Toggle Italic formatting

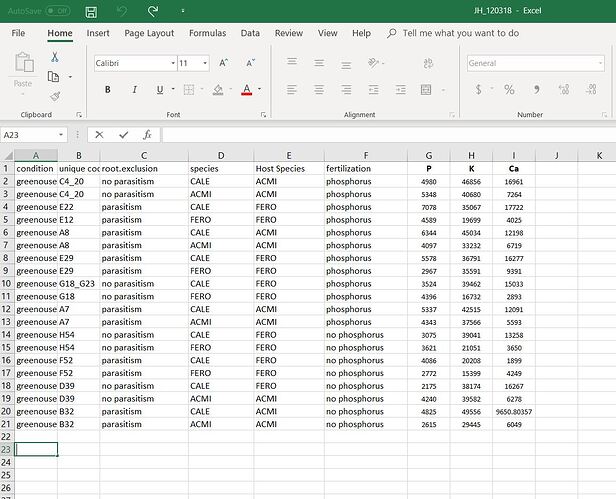134,90
